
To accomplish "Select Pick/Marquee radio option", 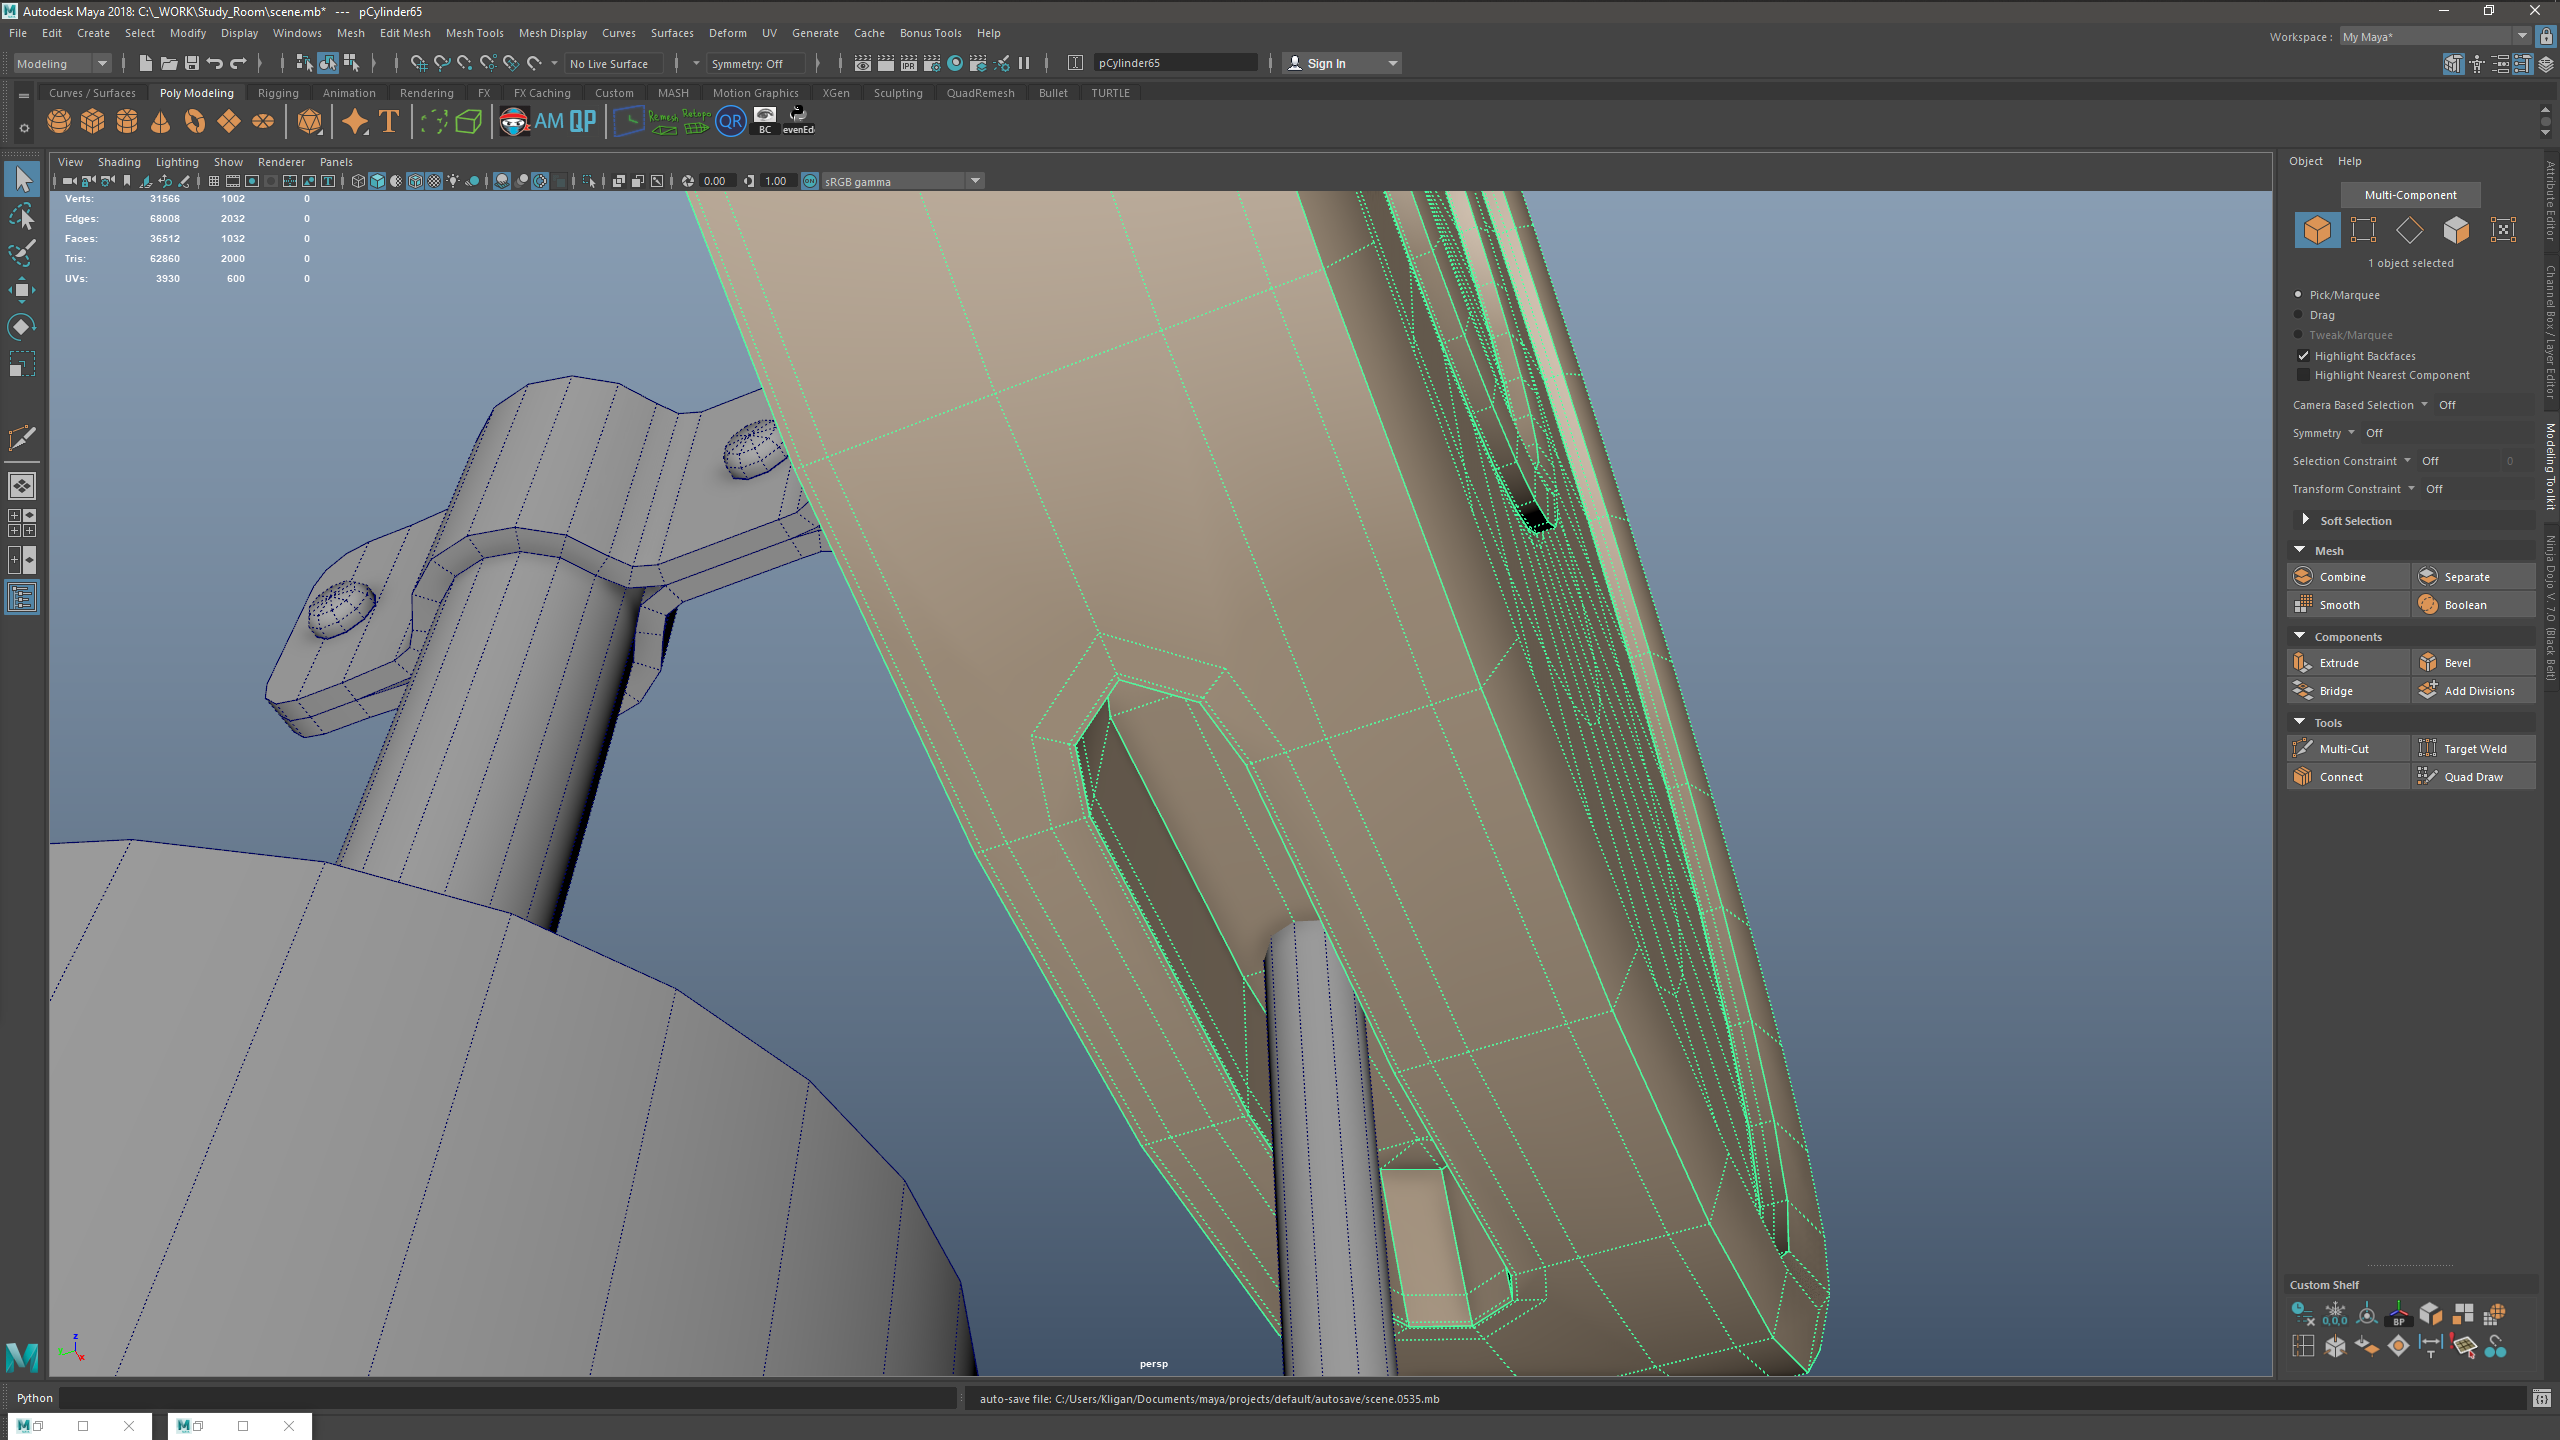I will pos(2298,295).
